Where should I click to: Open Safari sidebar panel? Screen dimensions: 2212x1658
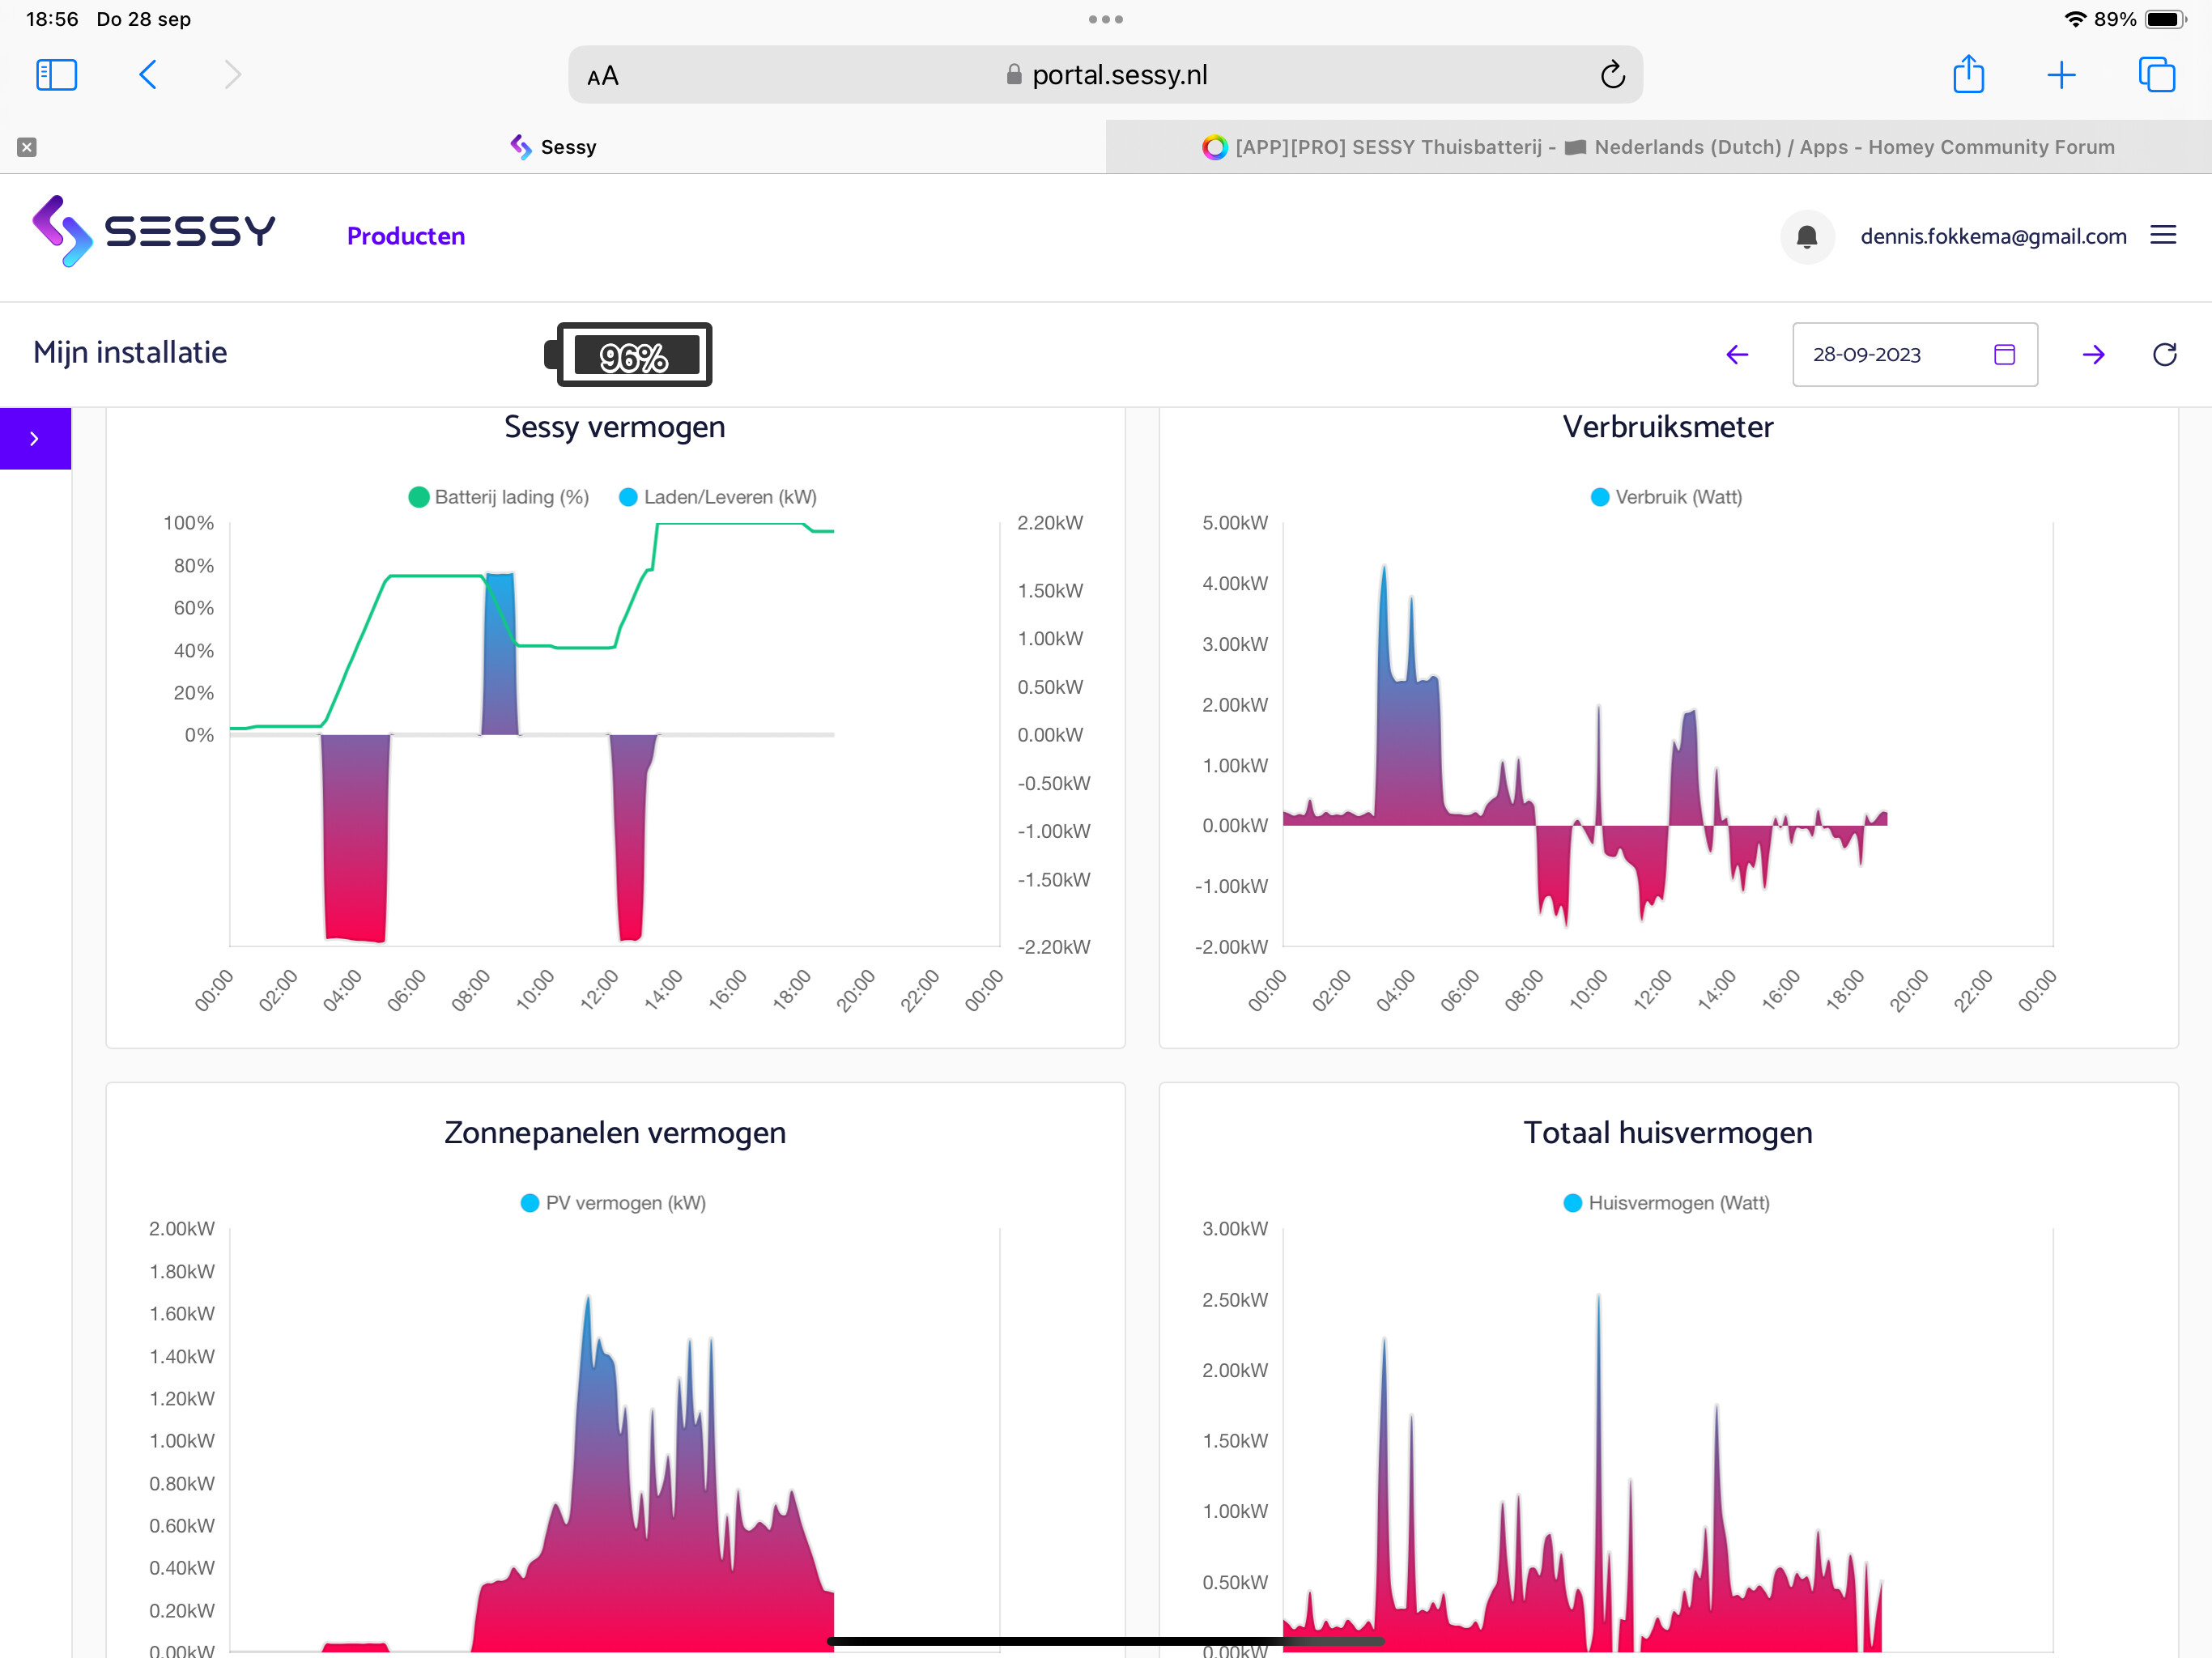pyautogui.click(x=56, y=75)
